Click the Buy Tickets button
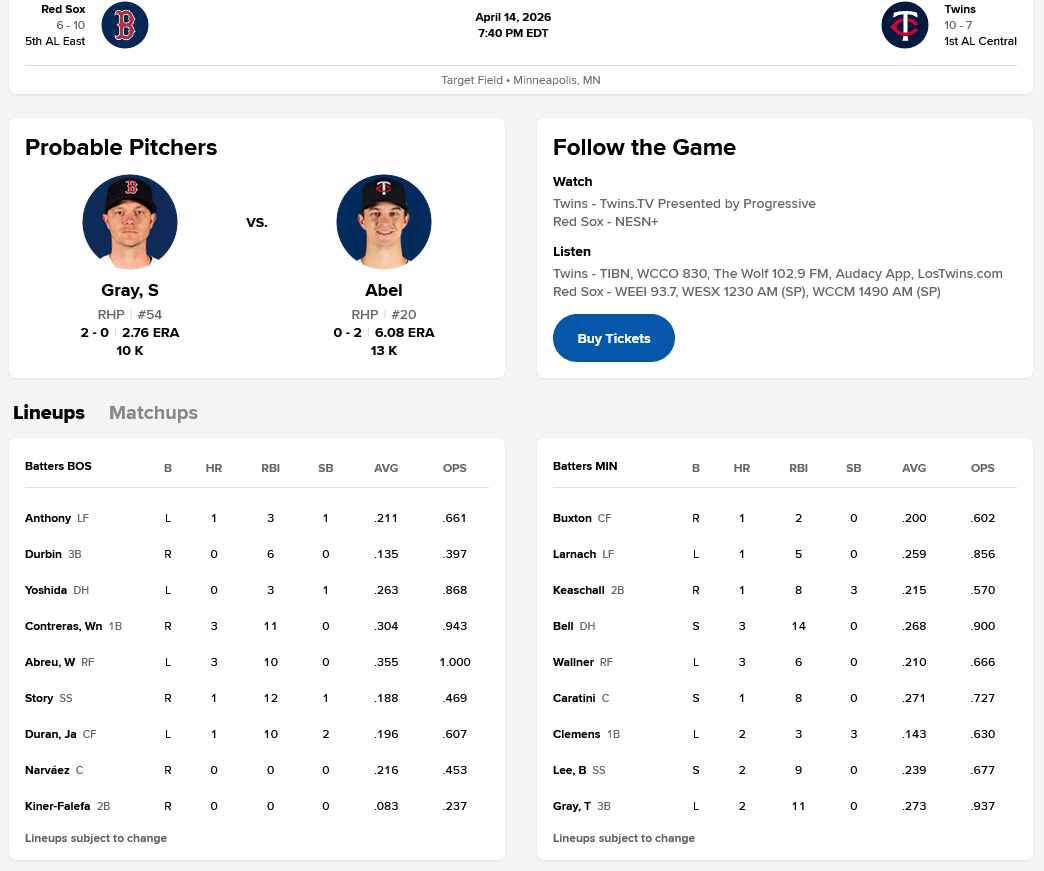Image resolution: width=1044 pixels, height=871 pixels. 614,338
